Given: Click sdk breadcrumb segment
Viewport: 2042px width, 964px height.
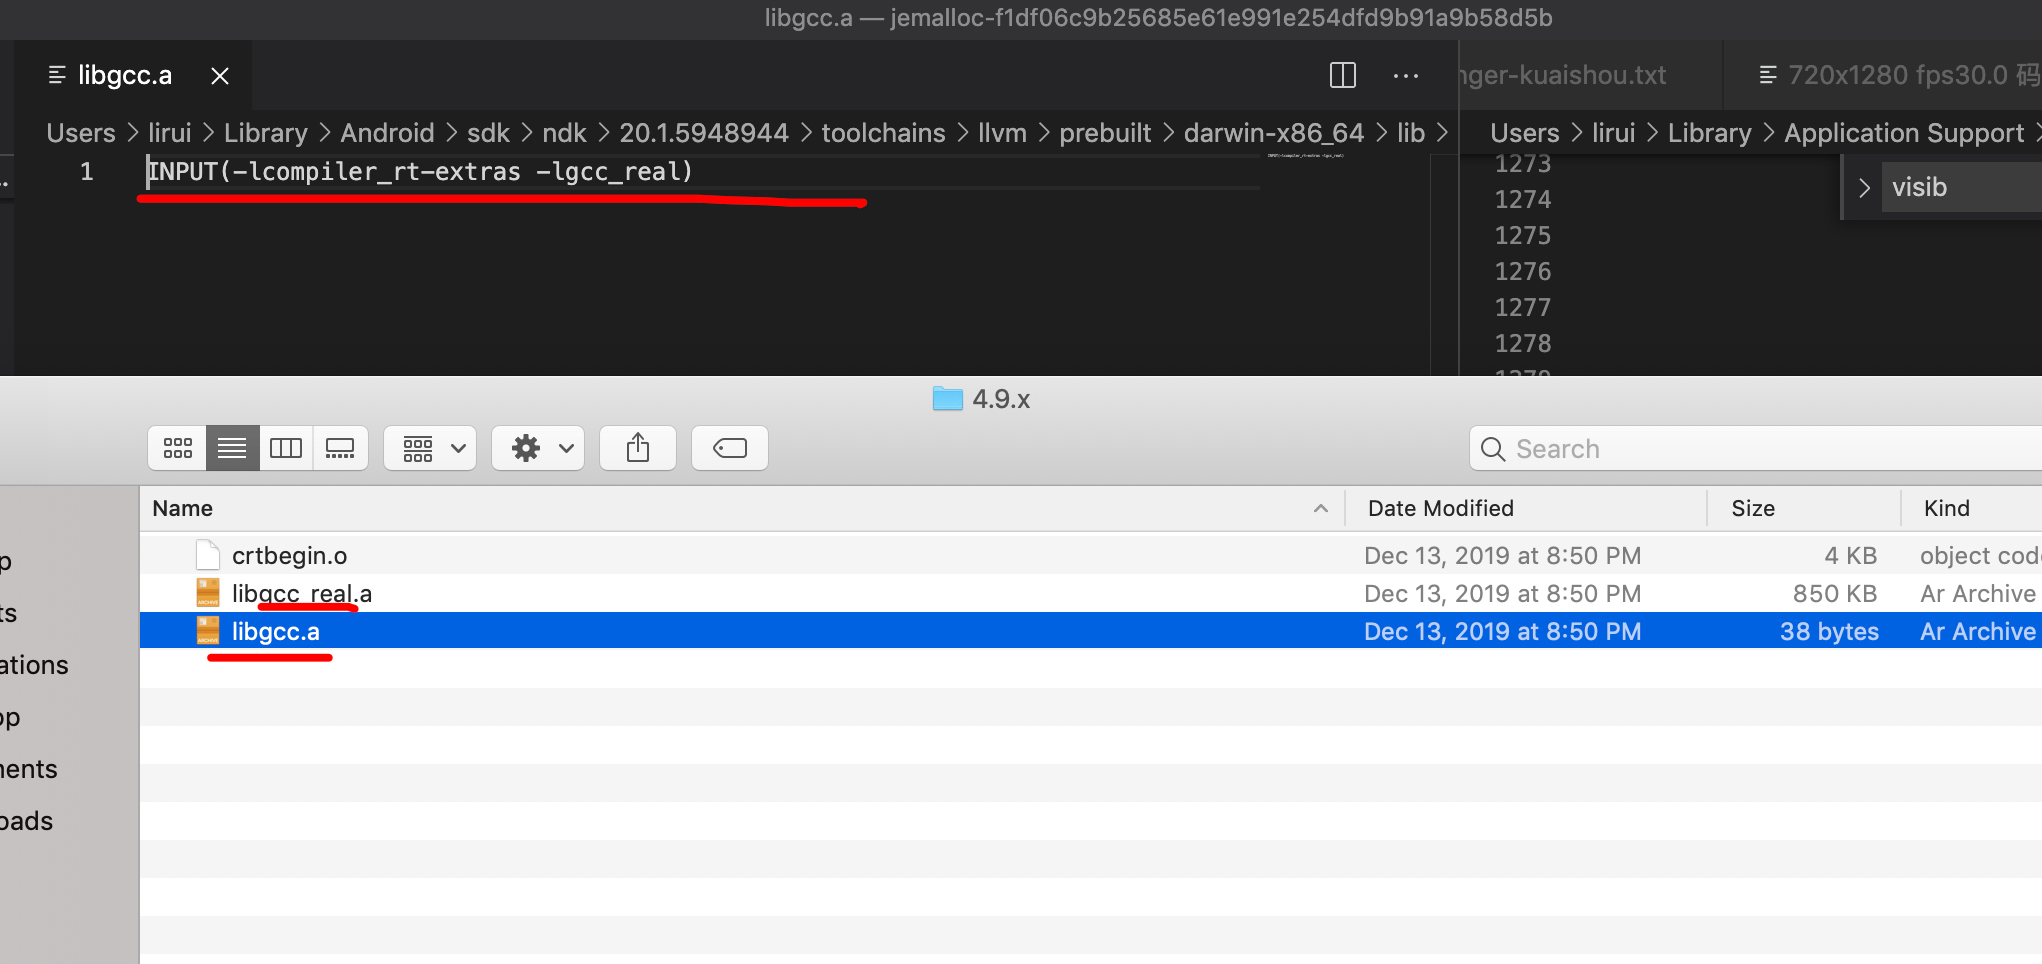Looking at the screenshot, I should (x=488, y=133).
